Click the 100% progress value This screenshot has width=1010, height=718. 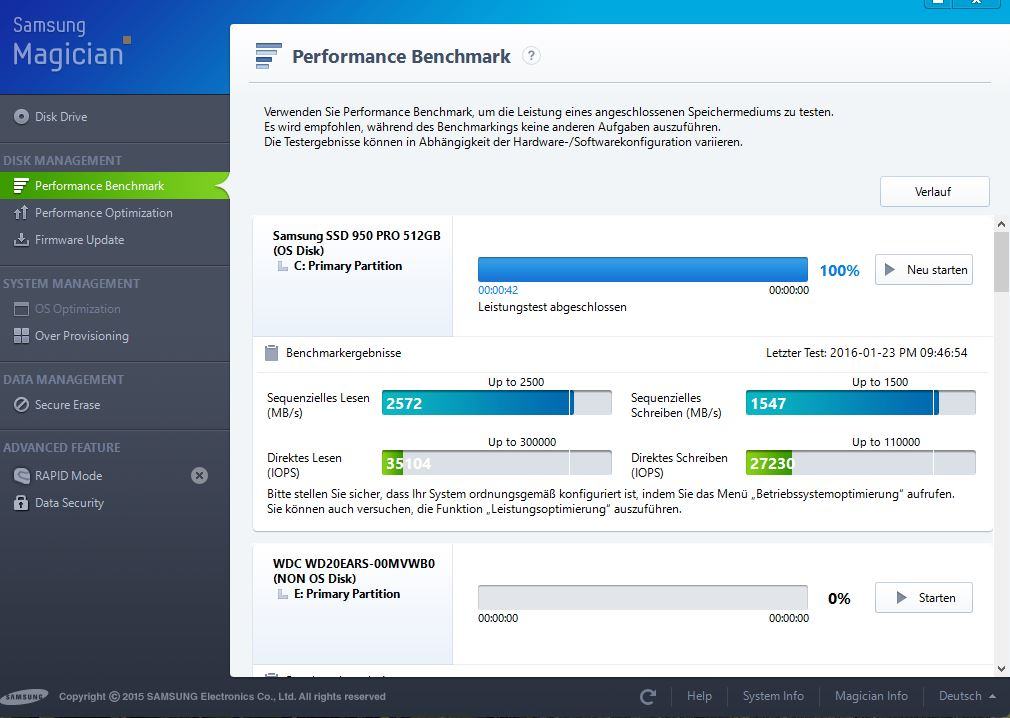(x=839, y=270)
